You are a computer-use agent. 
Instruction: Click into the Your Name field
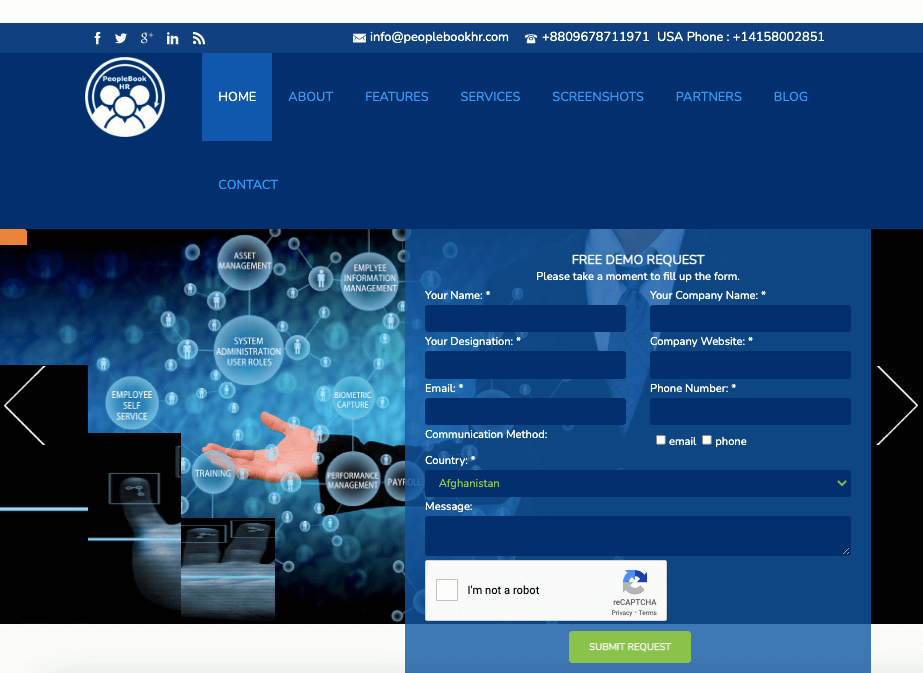click(x=525, y=319)
